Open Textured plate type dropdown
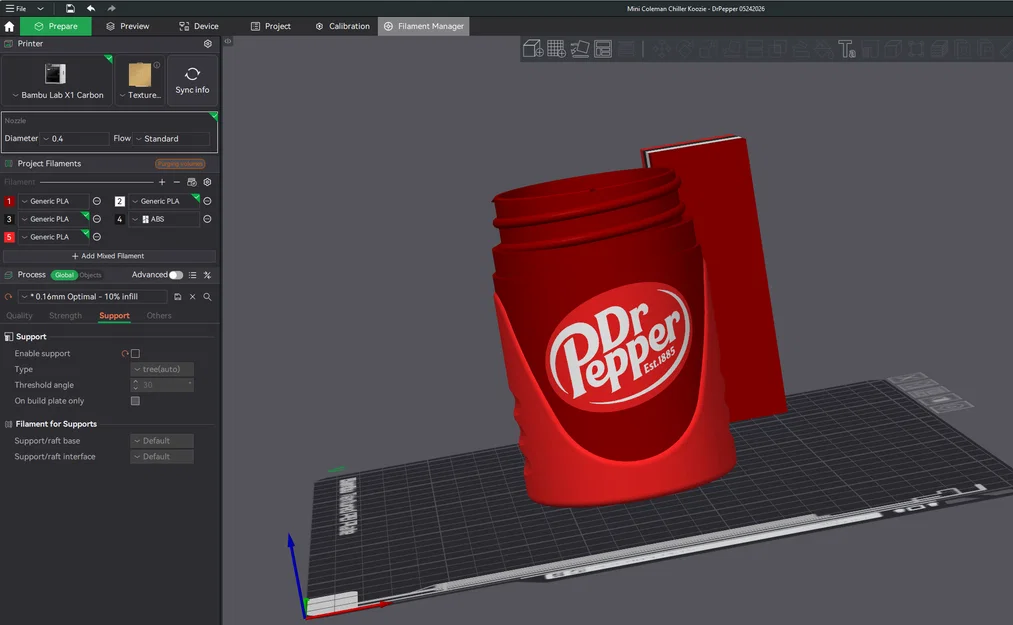 click(x=140, y=81)
